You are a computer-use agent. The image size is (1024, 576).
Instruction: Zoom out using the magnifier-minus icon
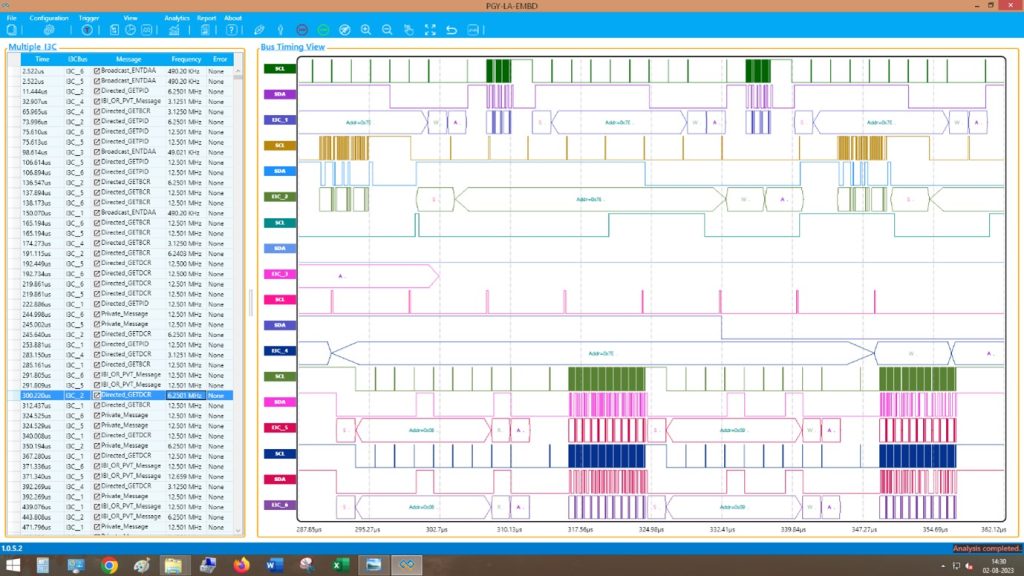(x=387, y=30)
